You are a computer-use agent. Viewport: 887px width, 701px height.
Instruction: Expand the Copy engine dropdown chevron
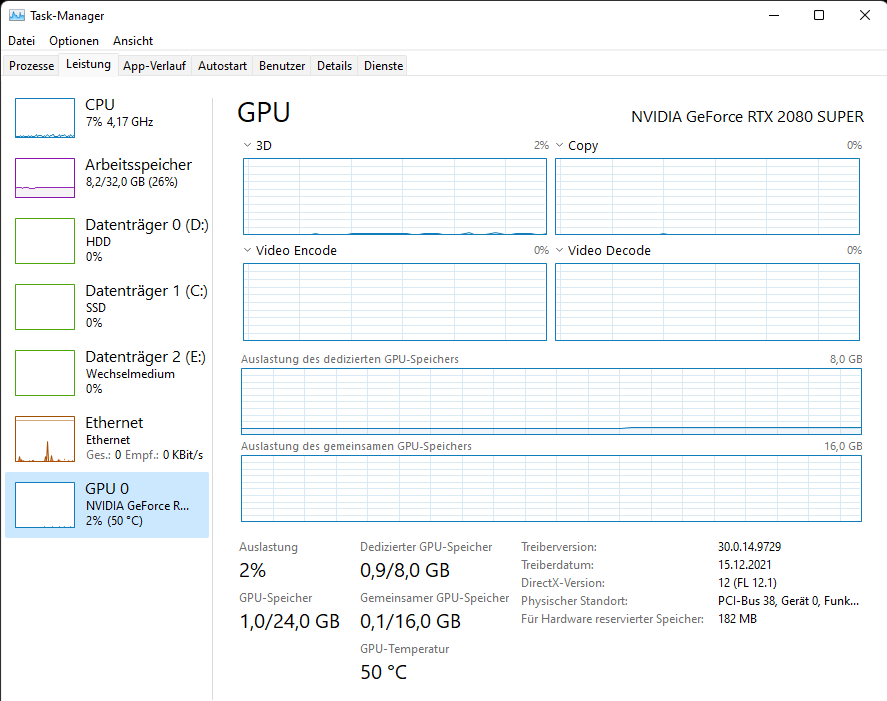[559, 145]
